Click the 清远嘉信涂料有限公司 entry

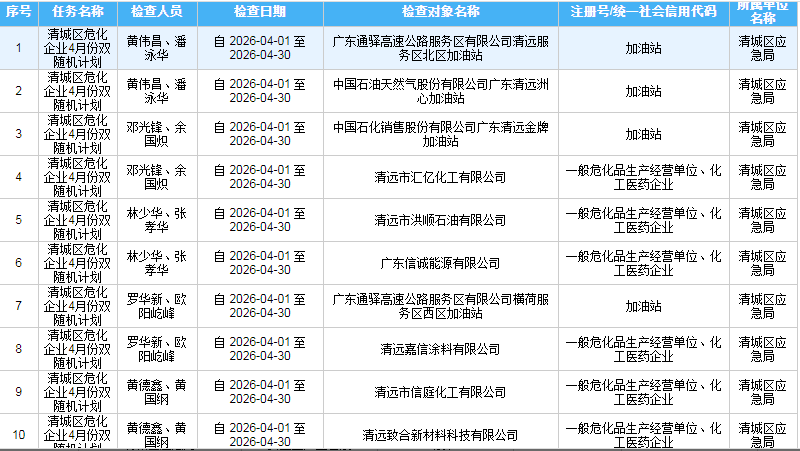[x=441, y=349]
